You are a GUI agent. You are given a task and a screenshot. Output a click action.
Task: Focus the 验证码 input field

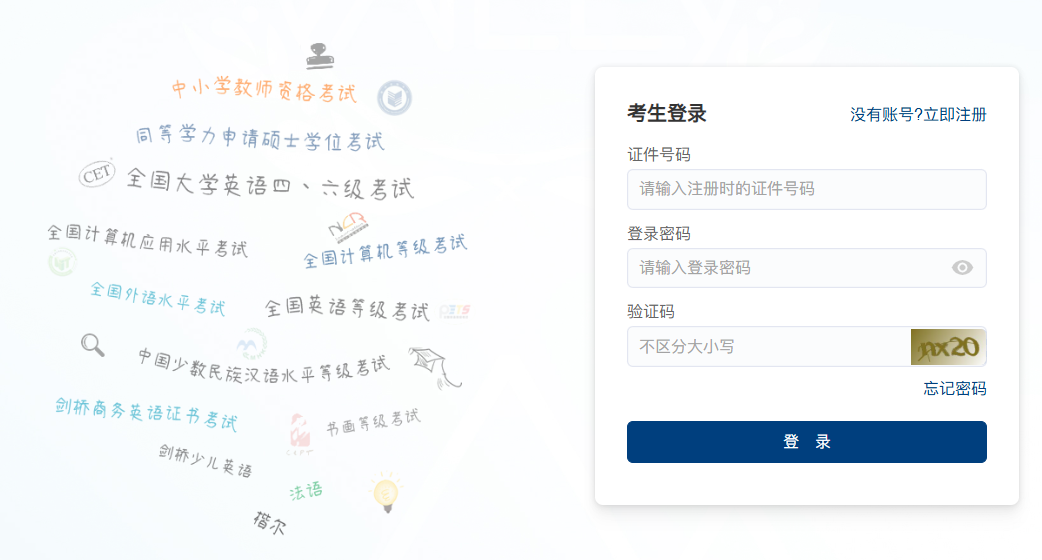click(769, 347)
